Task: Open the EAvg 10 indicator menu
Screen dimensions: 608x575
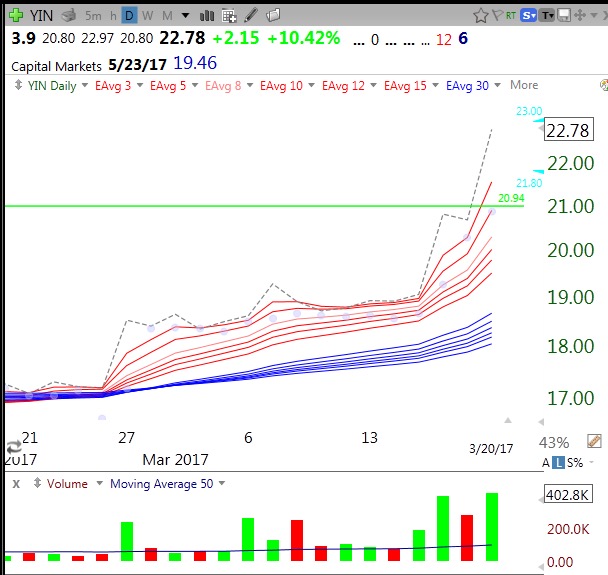Action: pyautogui.click(x=311, y=85)
